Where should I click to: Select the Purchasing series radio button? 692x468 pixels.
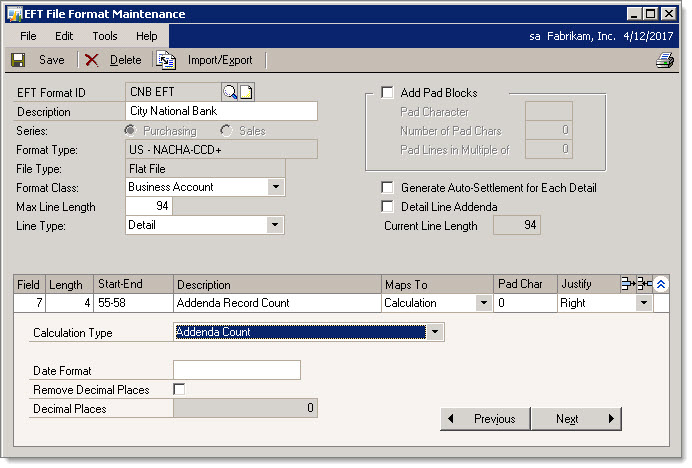(130, 131)
